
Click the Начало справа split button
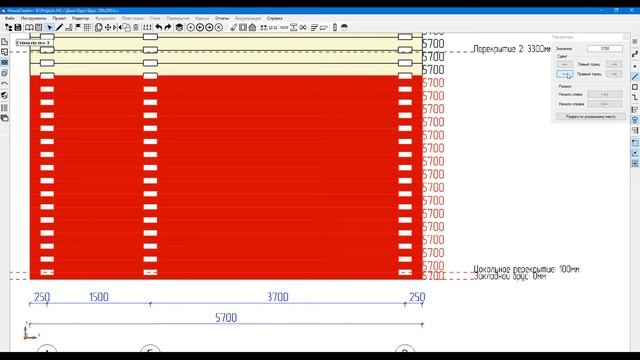605,104
